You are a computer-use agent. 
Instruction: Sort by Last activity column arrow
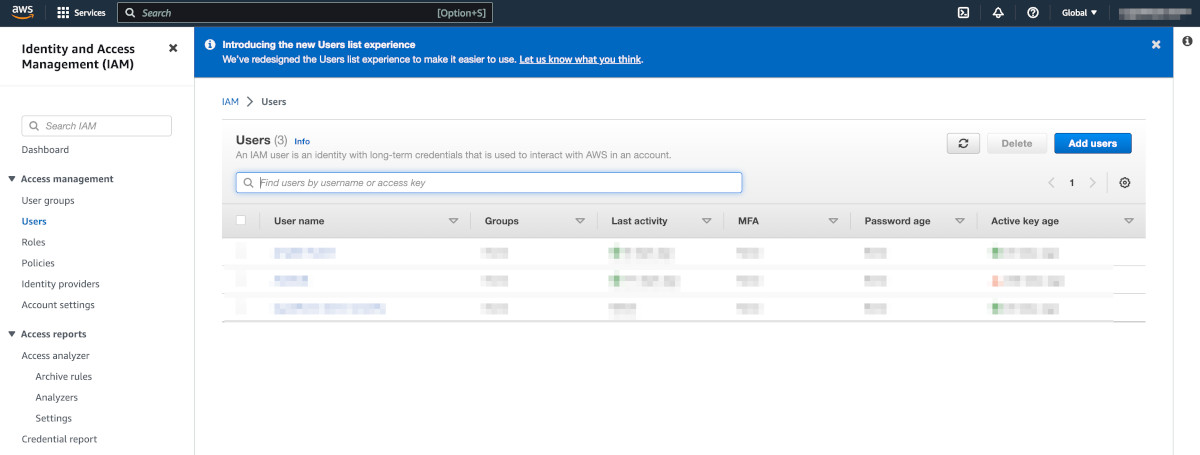(707, 221)
